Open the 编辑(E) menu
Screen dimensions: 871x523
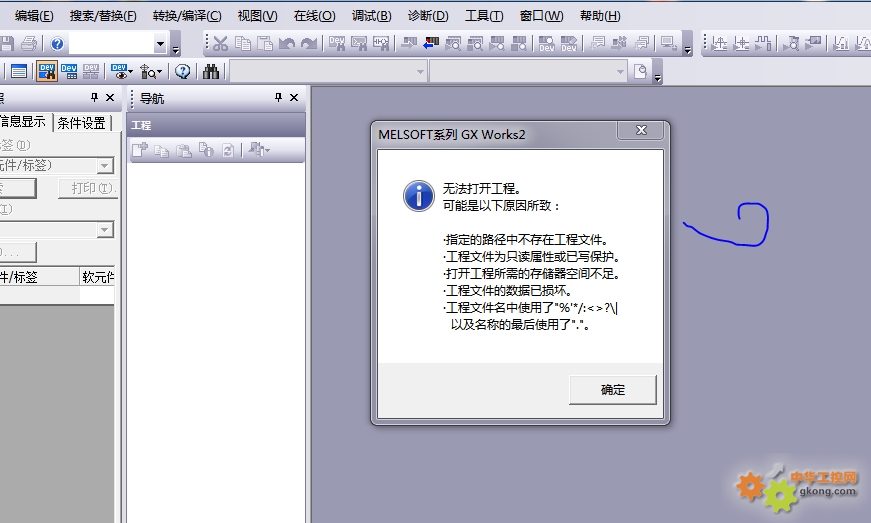[33, 16]
